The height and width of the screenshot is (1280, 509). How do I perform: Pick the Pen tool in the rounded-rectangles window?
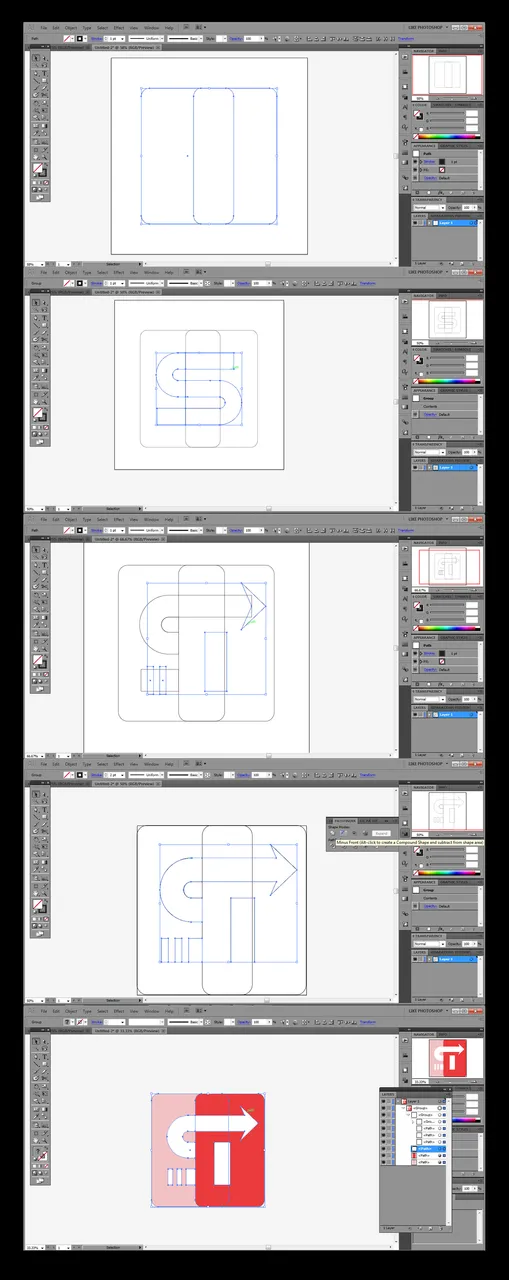(x=36, y=73)
